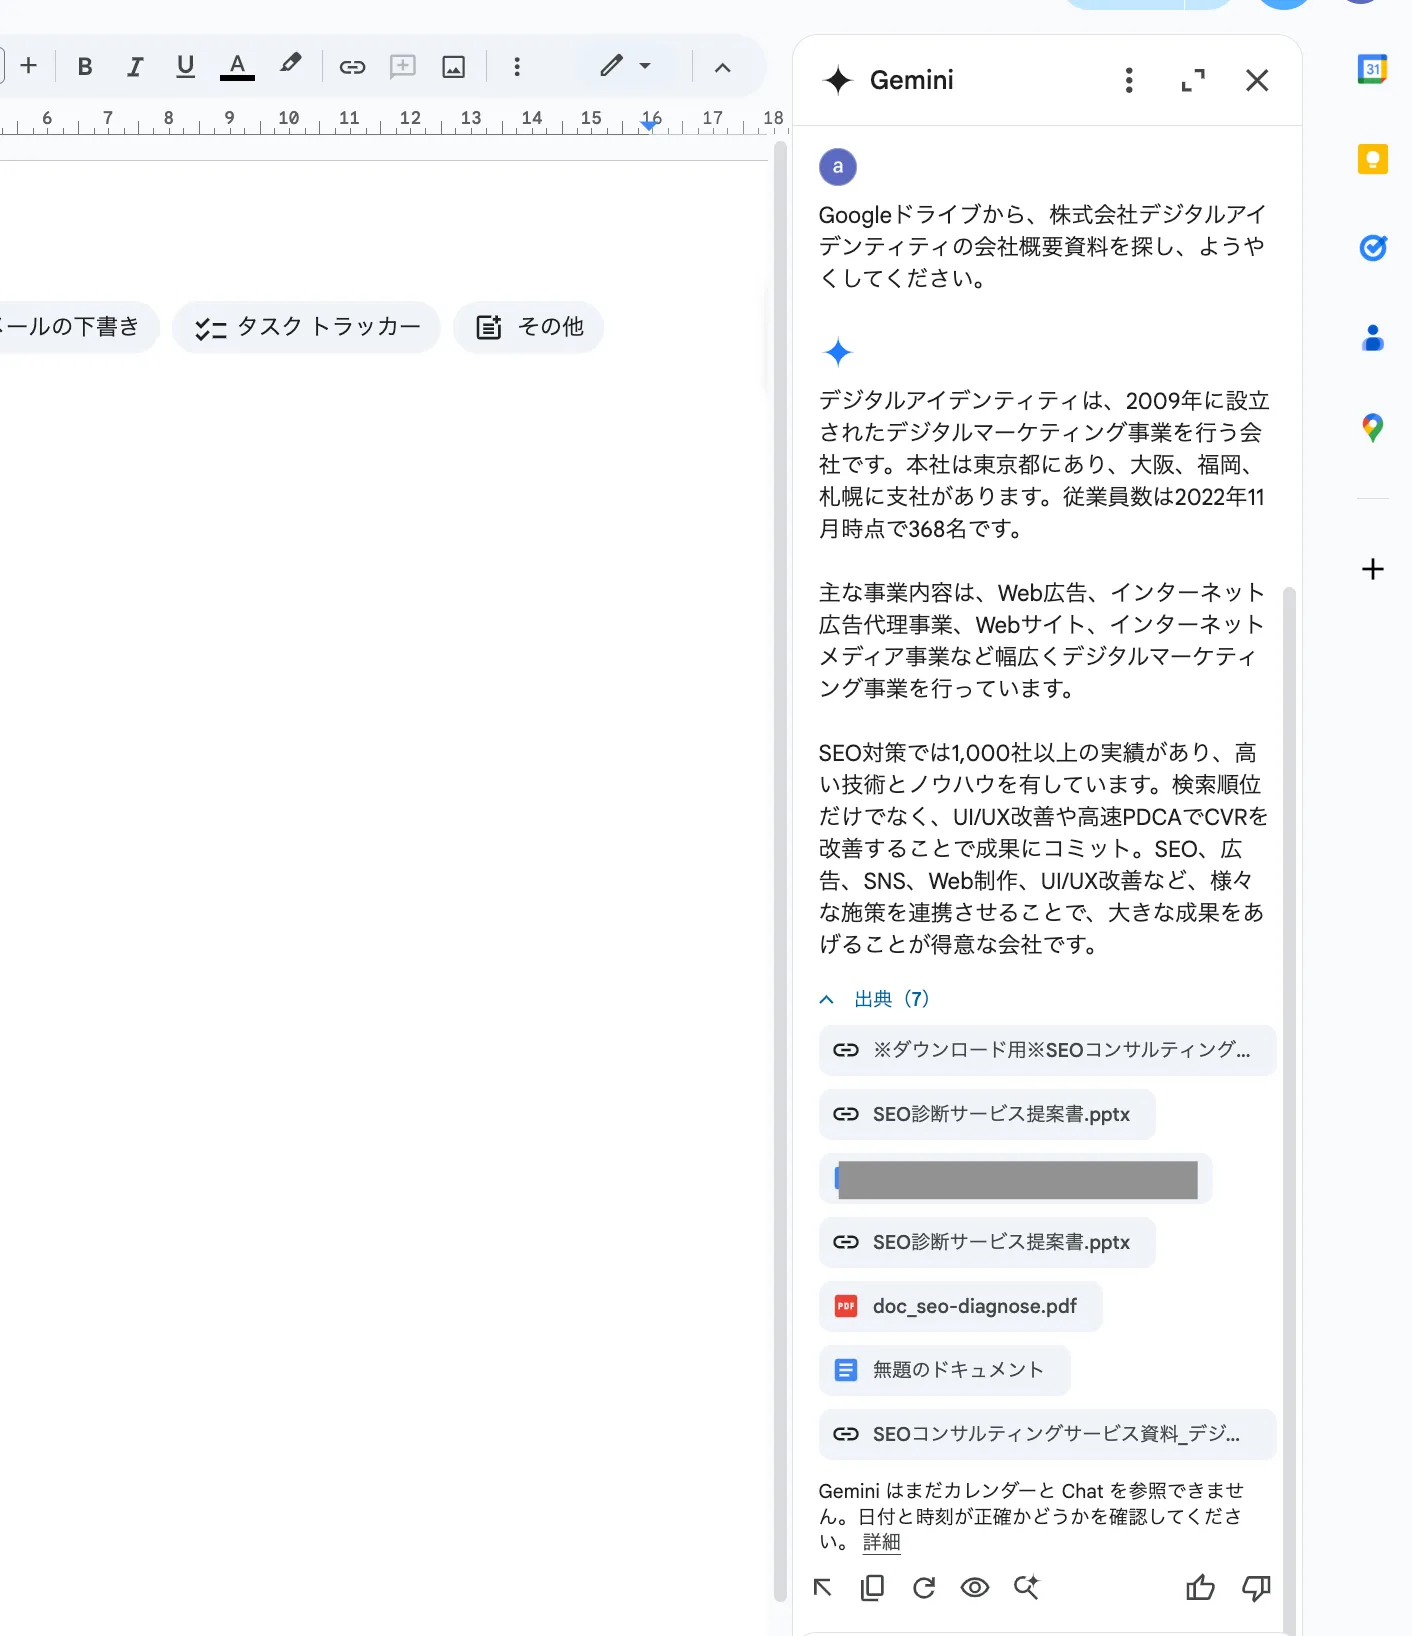Click the insert image icon
The height and width of the screenshot is (1636, 1412).
tap(454, 67)
